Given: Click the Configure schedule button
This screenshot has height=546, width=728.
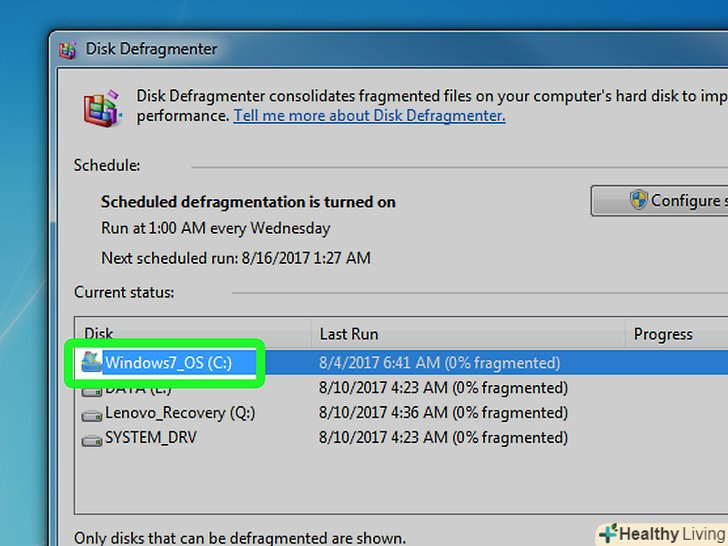Looking at the screenshot, I should coord(659,201).
